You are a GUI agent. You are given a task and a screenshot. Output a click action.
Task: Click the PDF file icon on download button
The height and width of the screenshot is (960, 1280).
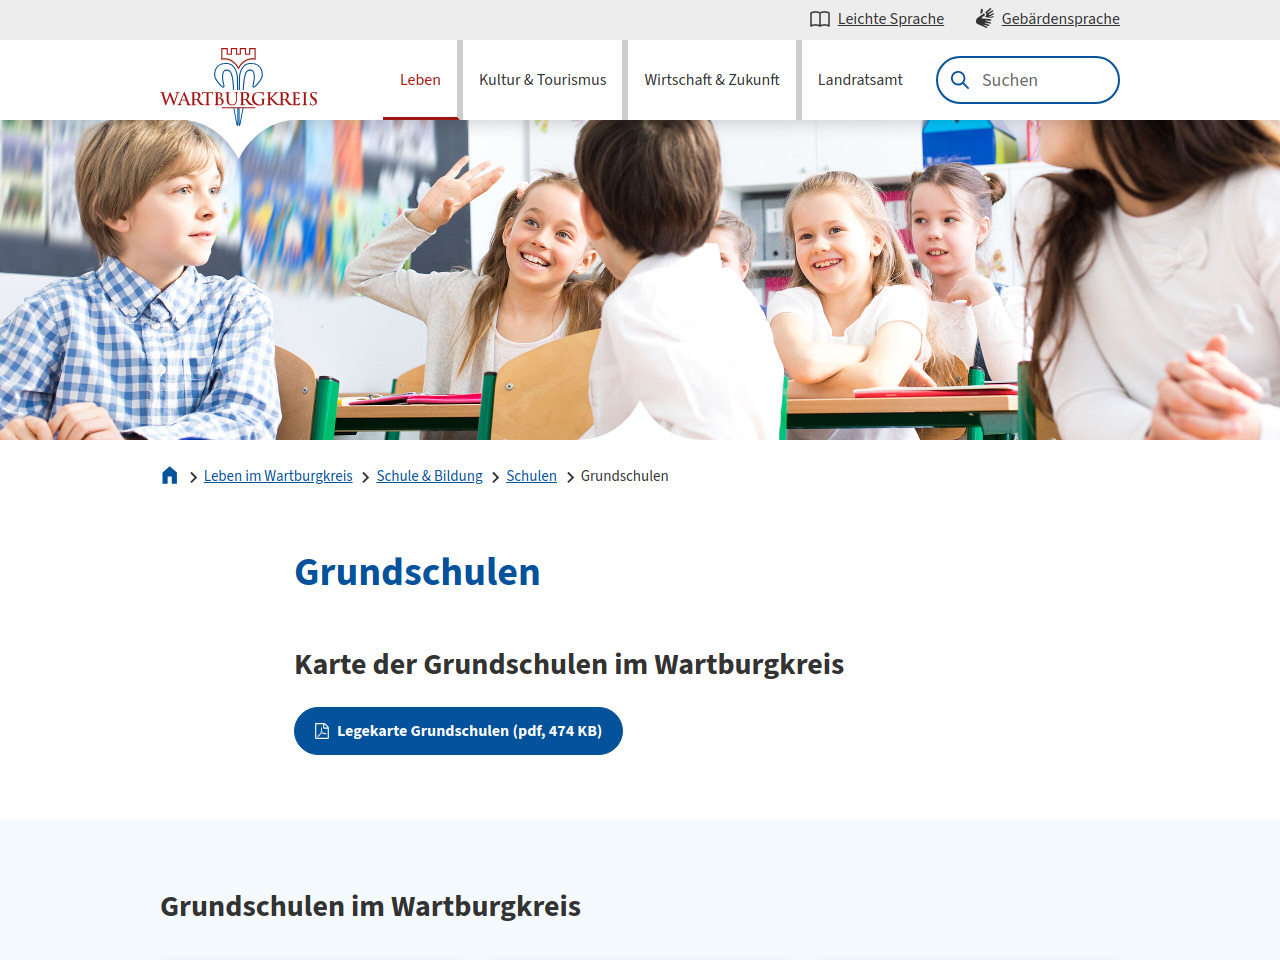[x=322, y=731]
